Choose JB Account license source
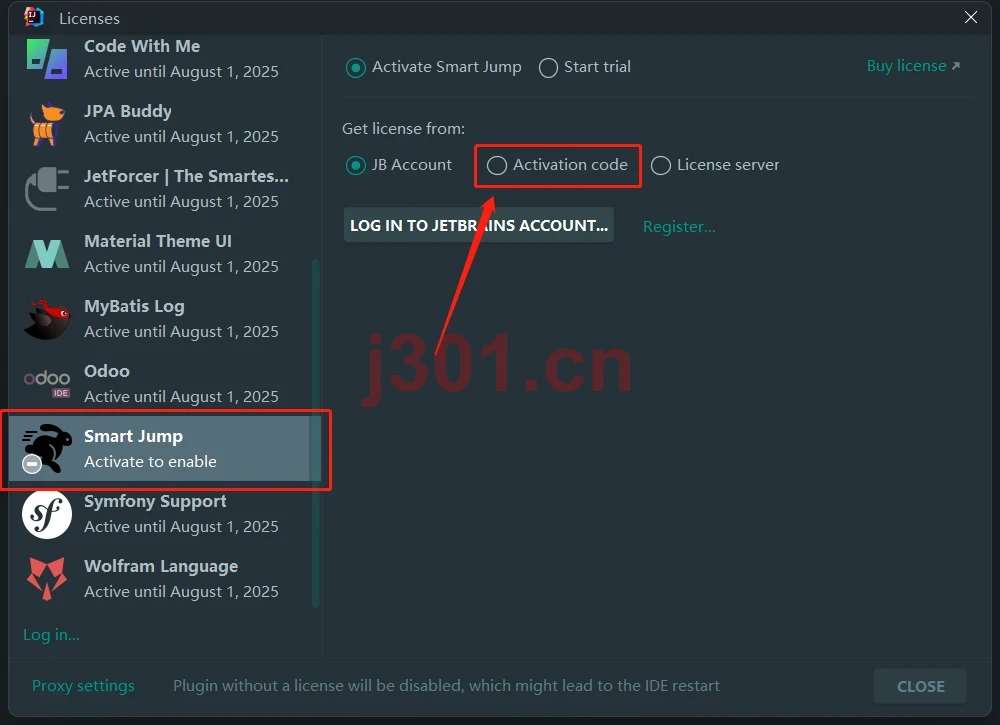1000x725 pixels. (399, 165)
